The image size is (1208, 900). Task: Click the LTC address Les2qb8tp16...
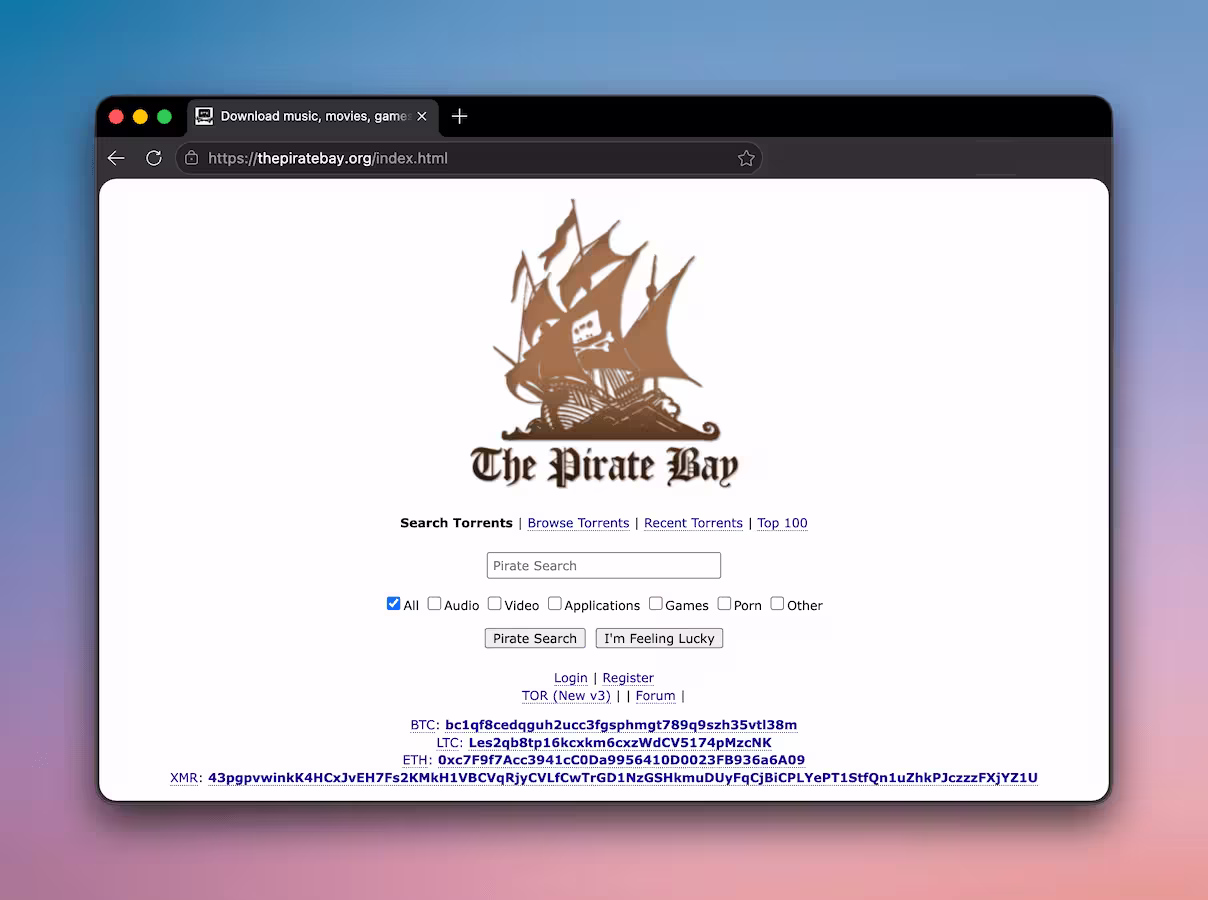[x=620, y=743]
